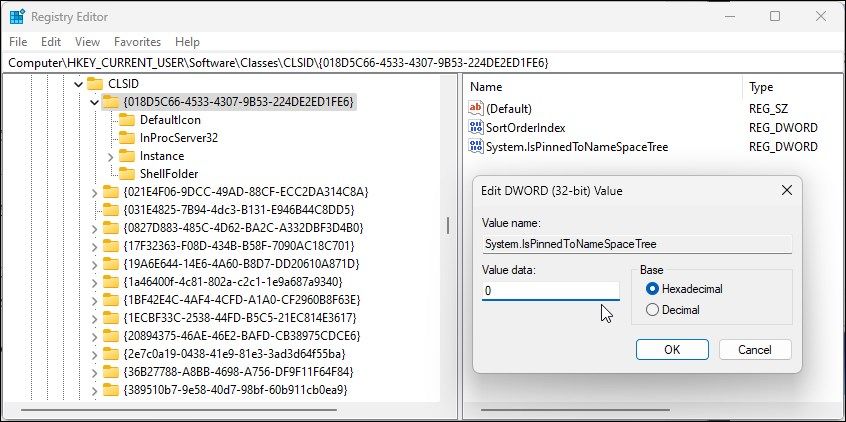Click the ShellFolder folder icon
The width and height of the screenshot is (846, 422).
[x=127, y=174]
